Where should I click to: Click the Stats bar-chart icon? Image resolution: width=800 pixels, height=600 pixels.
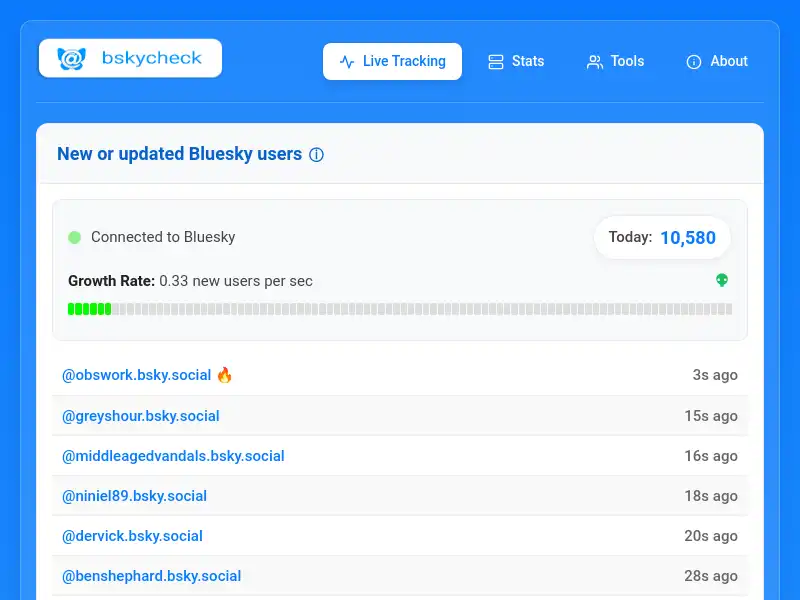pos(494,61)
